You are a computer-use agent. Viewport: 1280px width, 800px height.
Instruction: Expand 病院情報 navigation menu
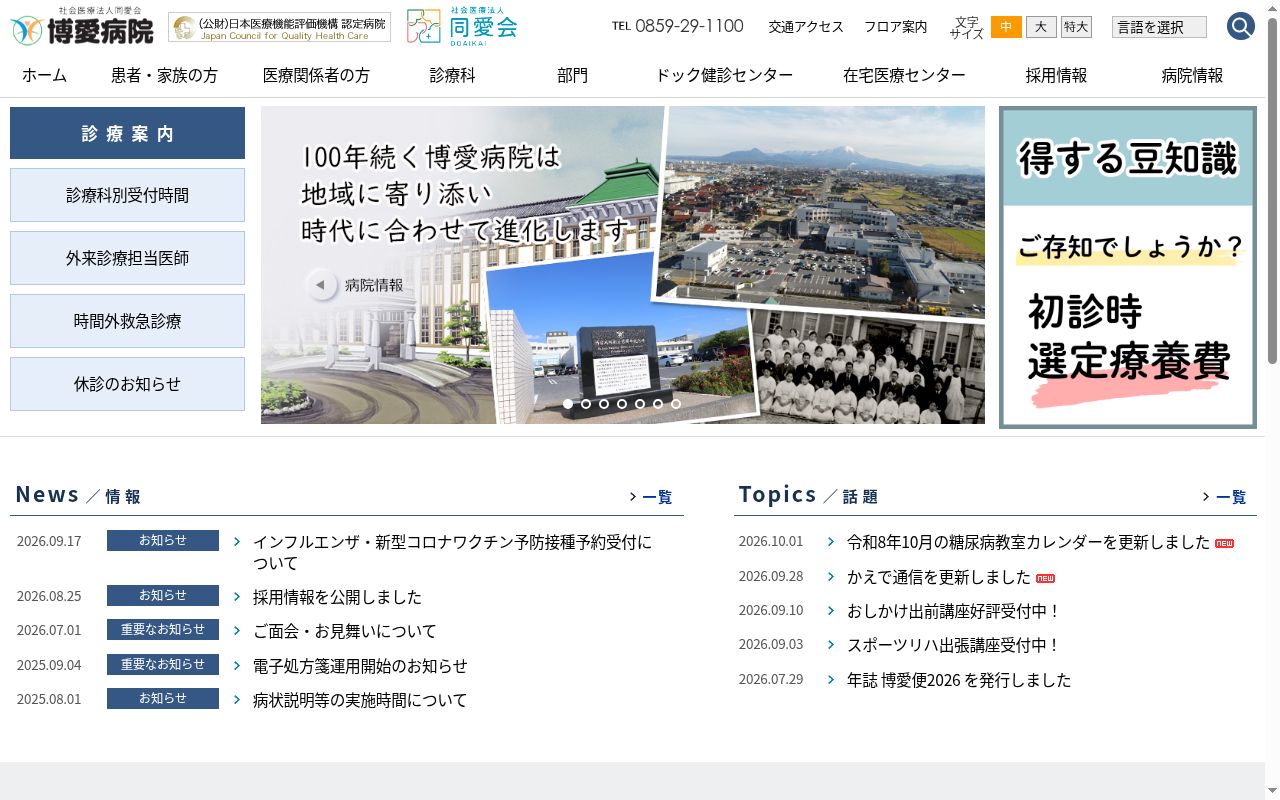click(1192, 75)
